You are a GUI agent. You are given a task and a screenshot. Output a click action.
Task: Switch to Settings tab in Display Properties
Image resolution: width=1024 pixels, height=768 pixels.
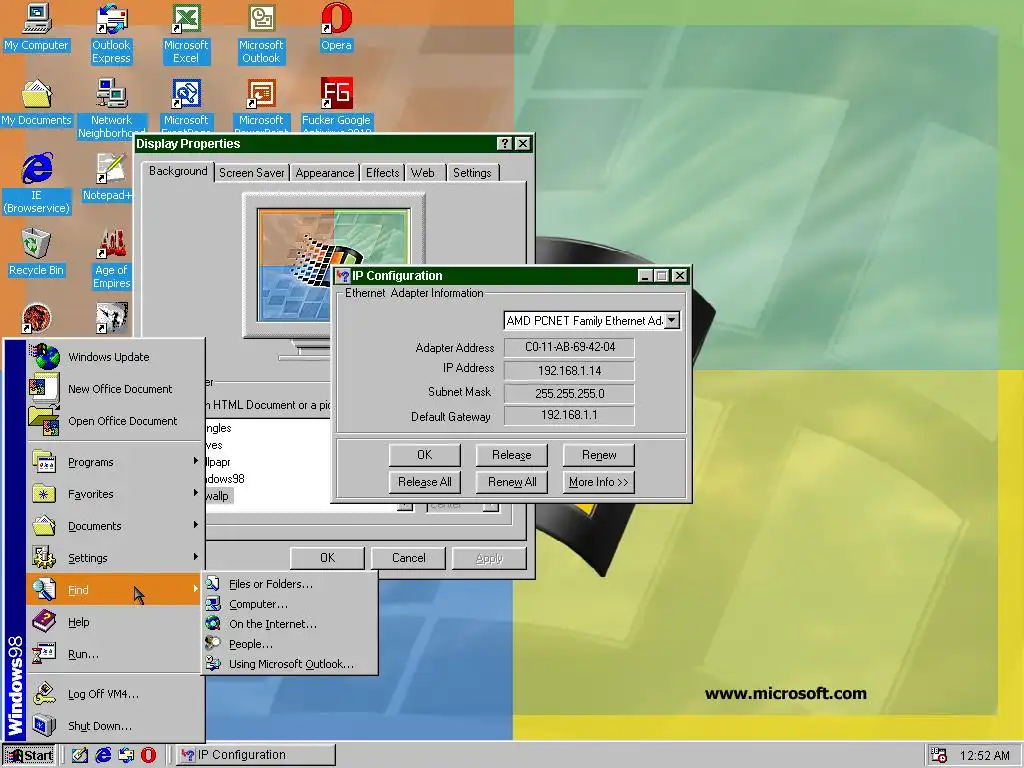coord(472,172)
